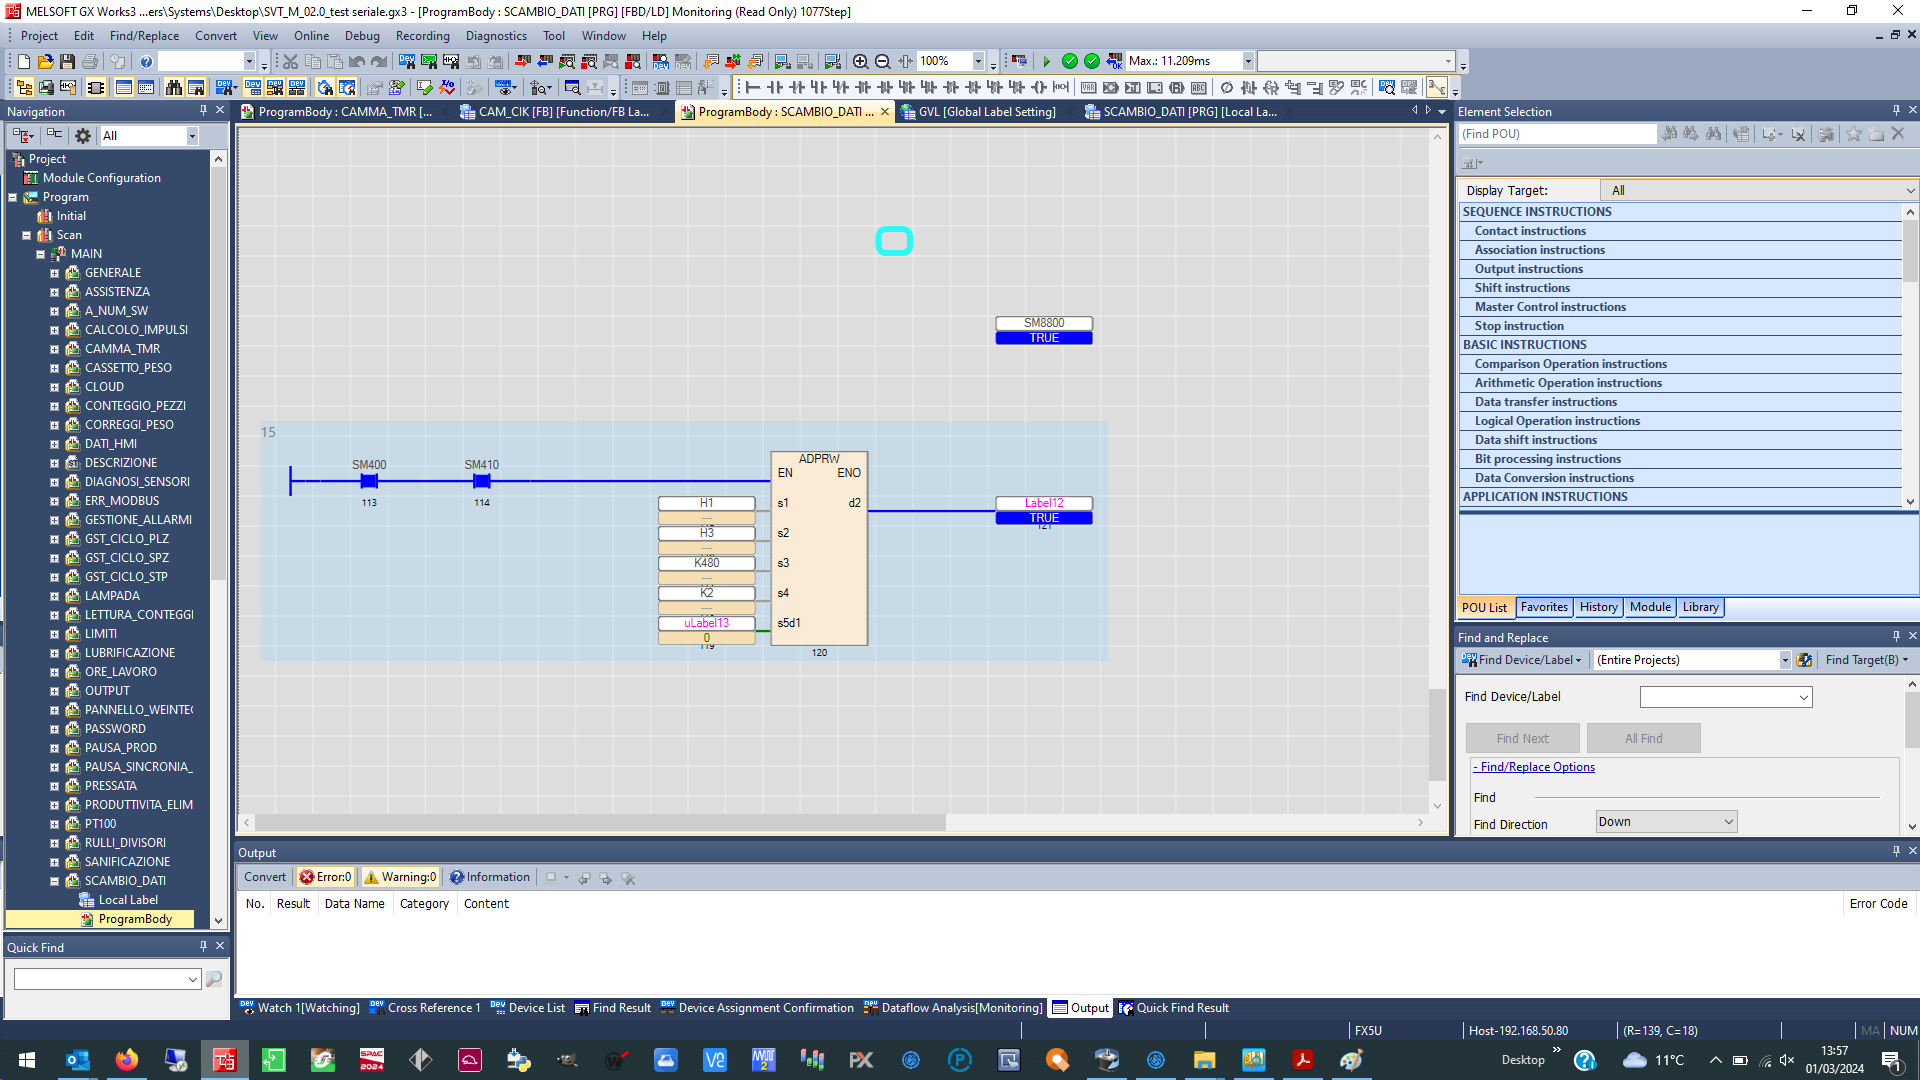Open the Diagnostics menu
Screen dimensions: 1920x1080
[496, 36]
